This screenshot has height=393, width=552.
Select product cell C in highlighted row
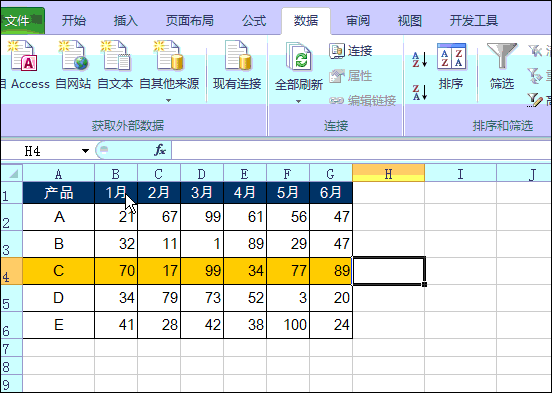click(x=59, y=271)
